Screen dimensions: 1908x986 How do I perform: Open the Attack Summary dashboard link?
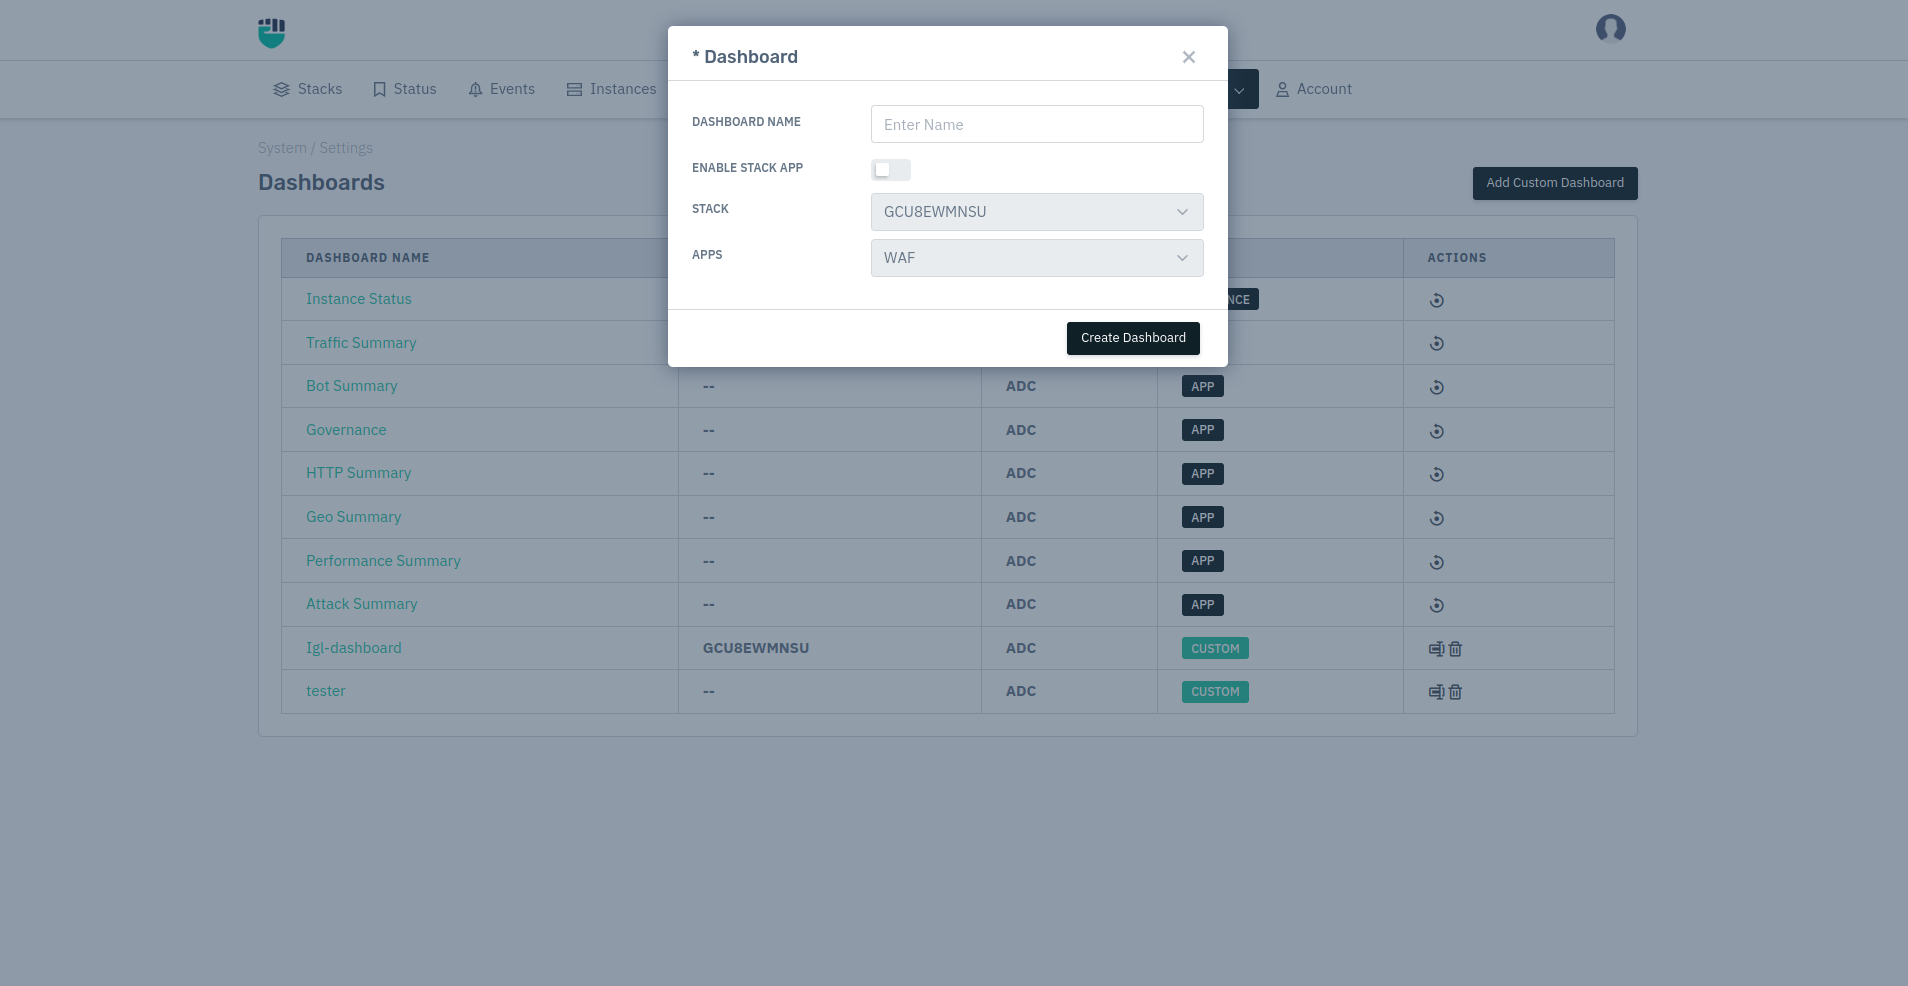(x=362, y=604)
